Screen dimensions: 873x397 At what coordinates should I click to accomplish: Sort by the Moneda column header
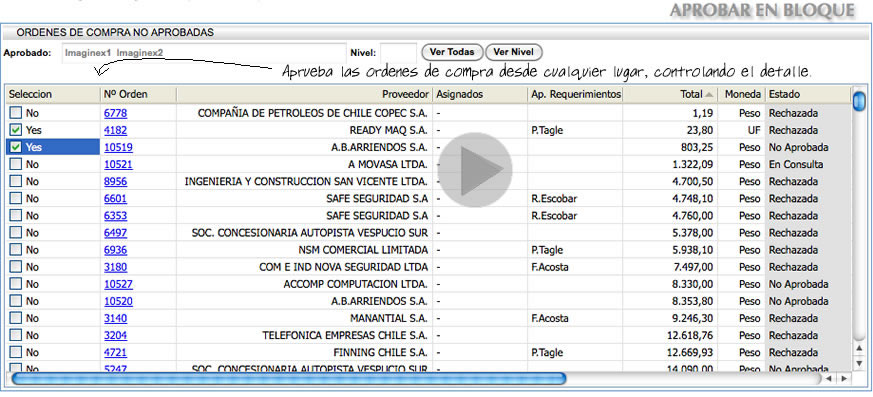coord(742,95)
